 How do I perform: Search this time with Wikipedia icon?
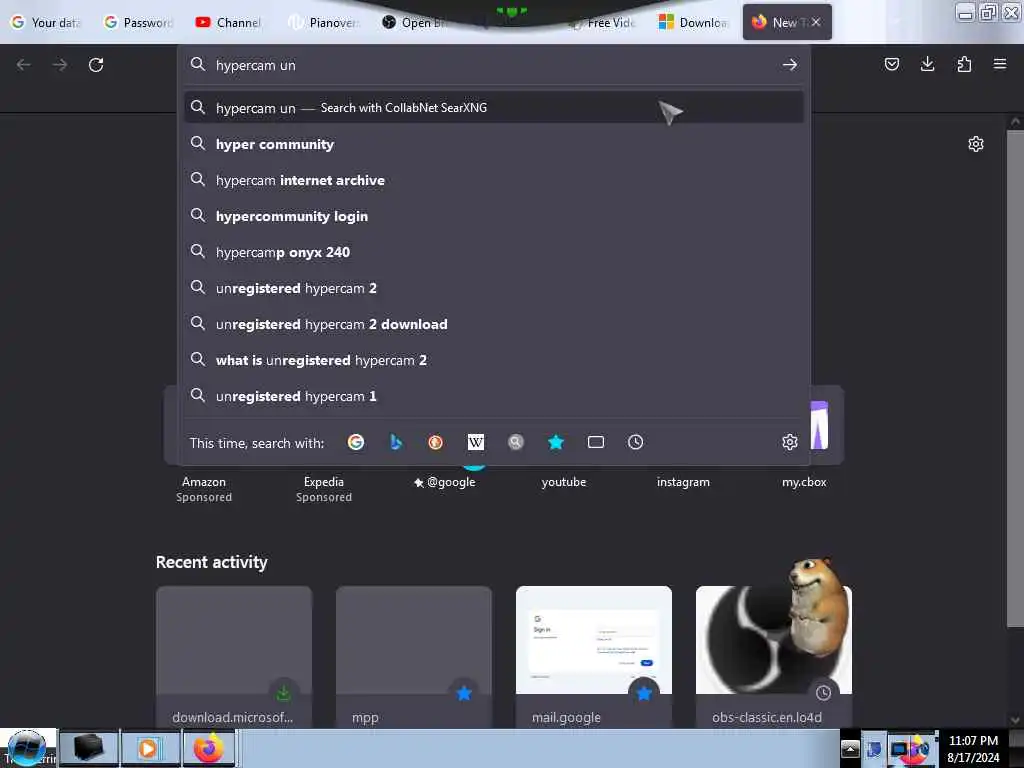(475, 442)
